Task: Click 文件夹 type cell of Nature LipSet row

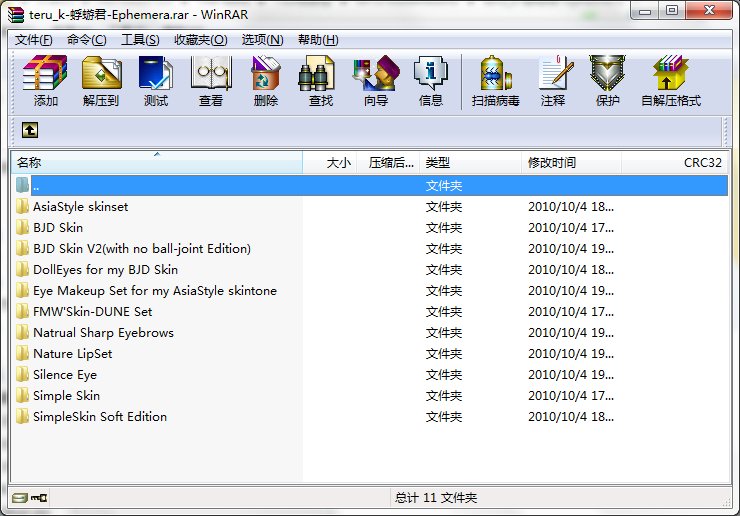Action: (x=444, y=354)
